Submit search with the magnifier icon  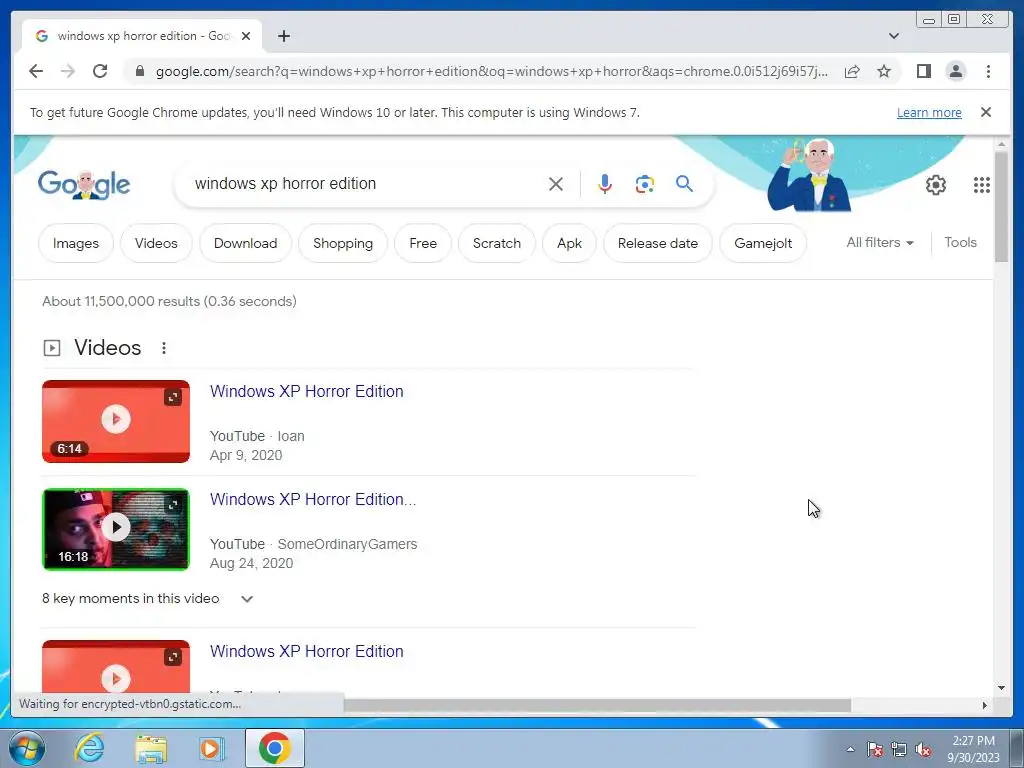pos(684,184)
